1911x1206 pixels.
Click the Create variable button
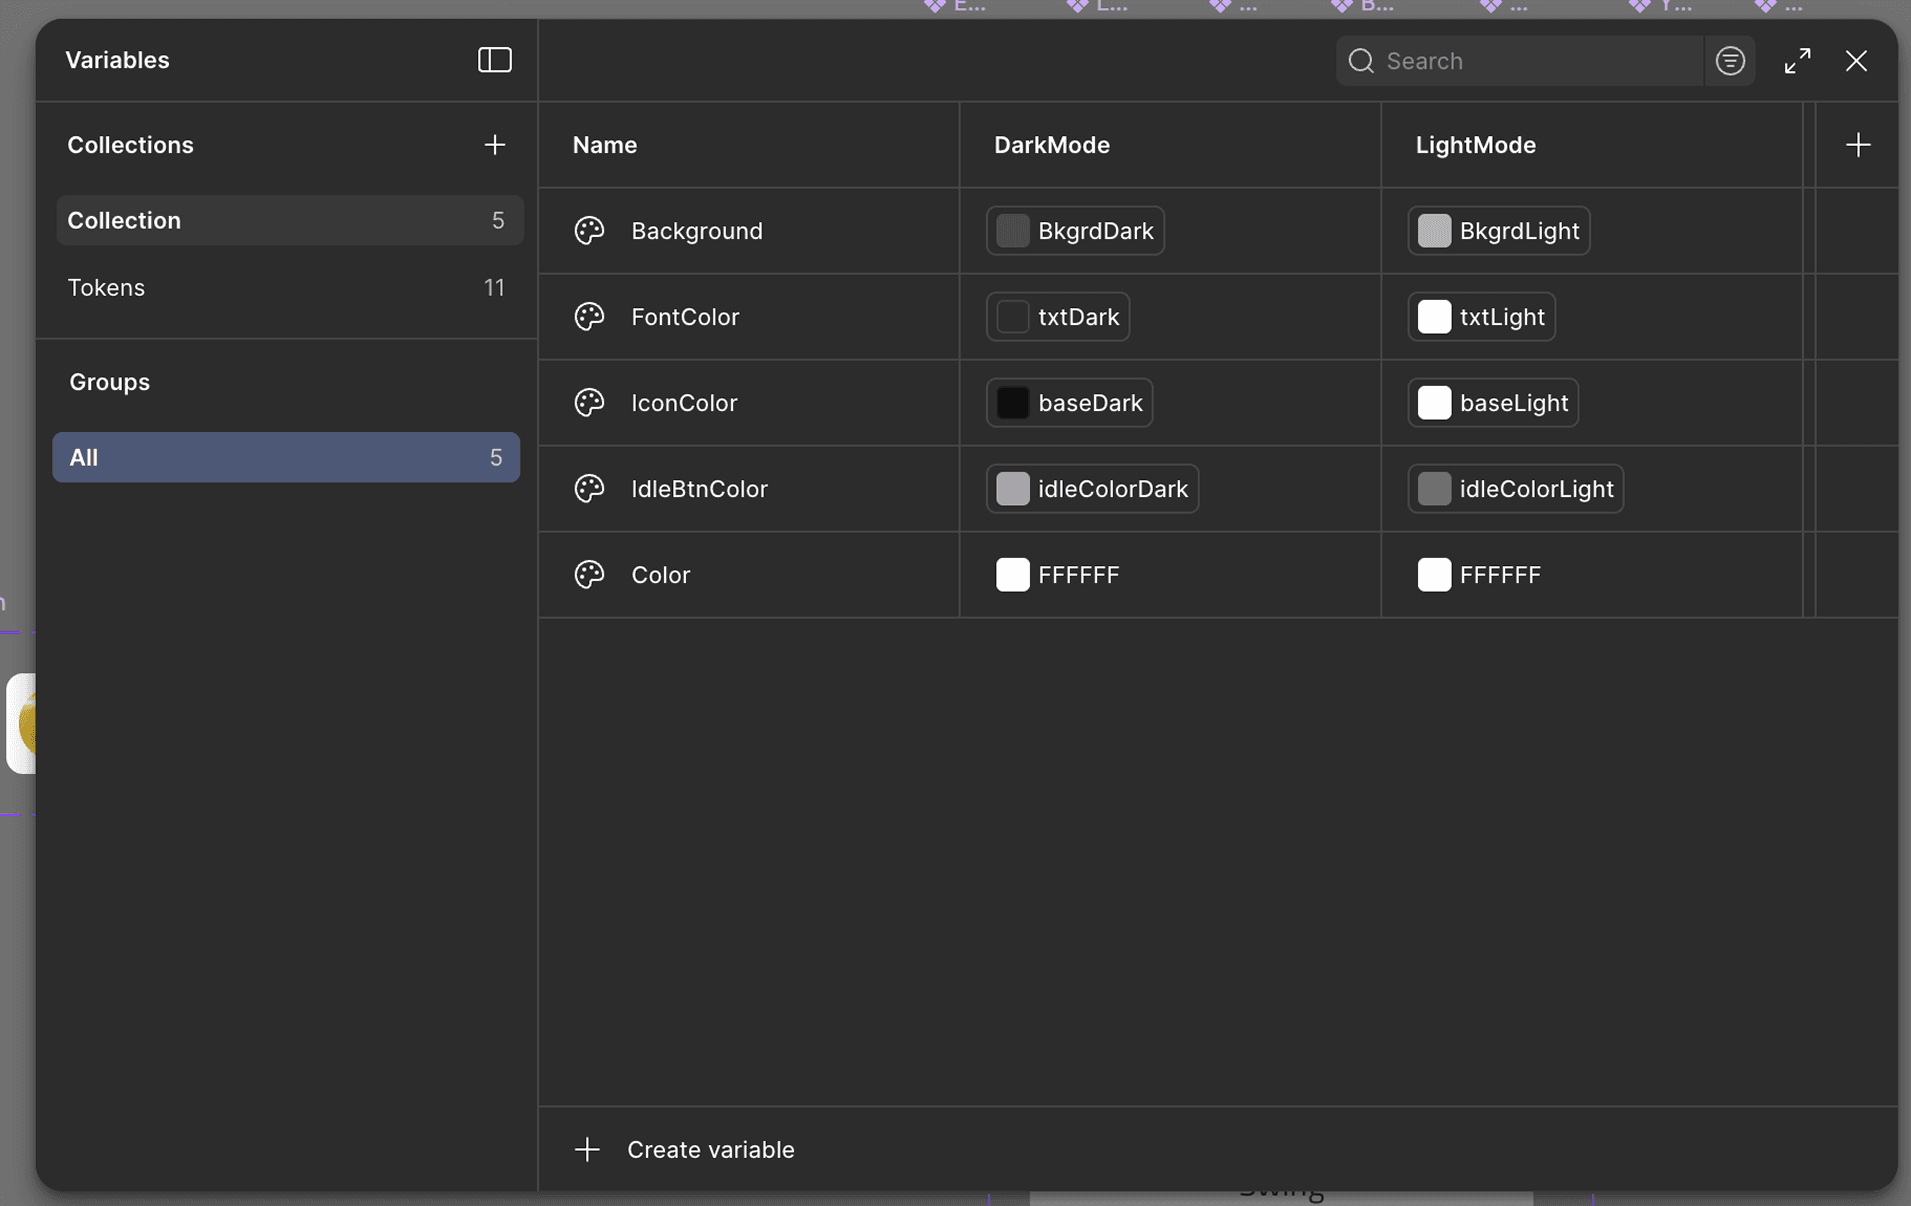(x=710, y=1149)
